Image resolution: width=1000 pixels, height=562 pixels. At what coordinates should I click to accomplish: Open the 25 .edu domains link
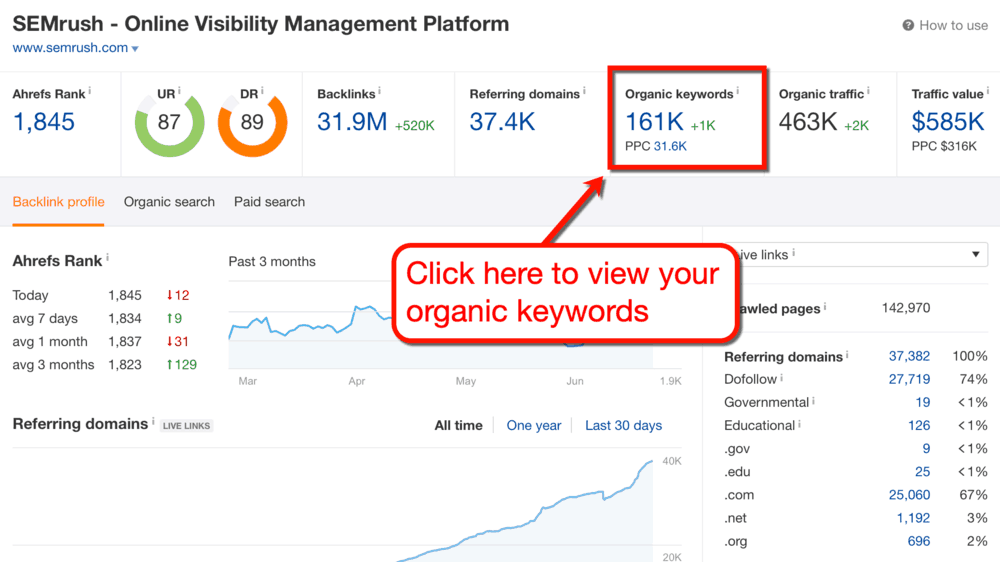pyautogui.click(x=922, y=471)
